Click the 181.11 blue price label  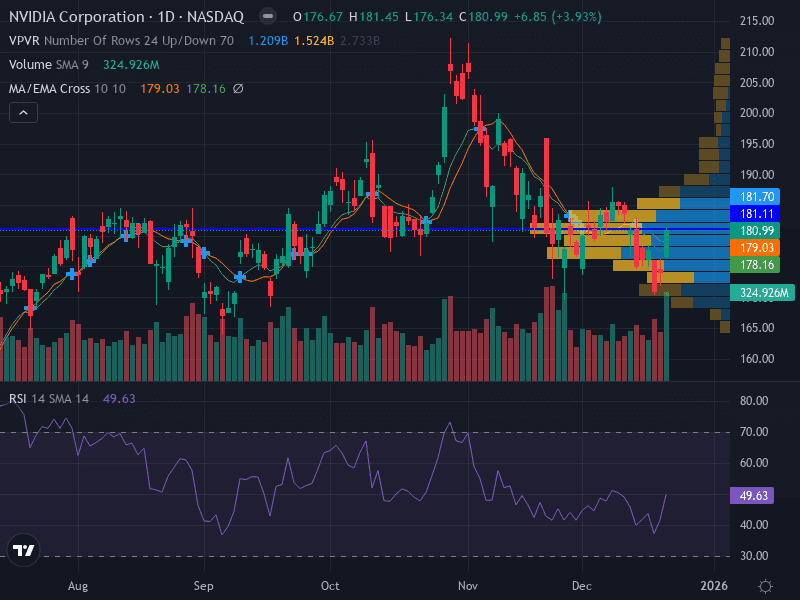coord(755,214)
